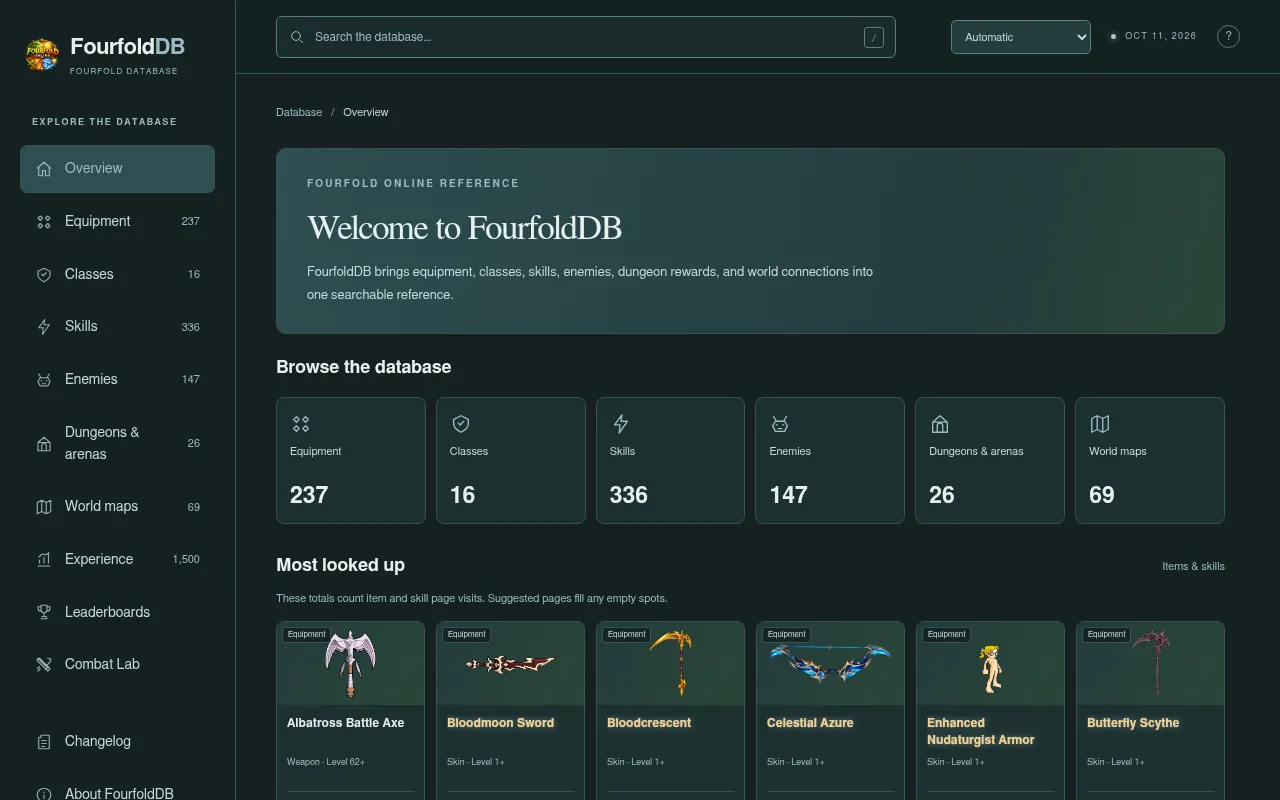Click the OCT 11, 2026 date text
The height and width of the screenshot is (800, 1280).
[x=1161, y=36]
